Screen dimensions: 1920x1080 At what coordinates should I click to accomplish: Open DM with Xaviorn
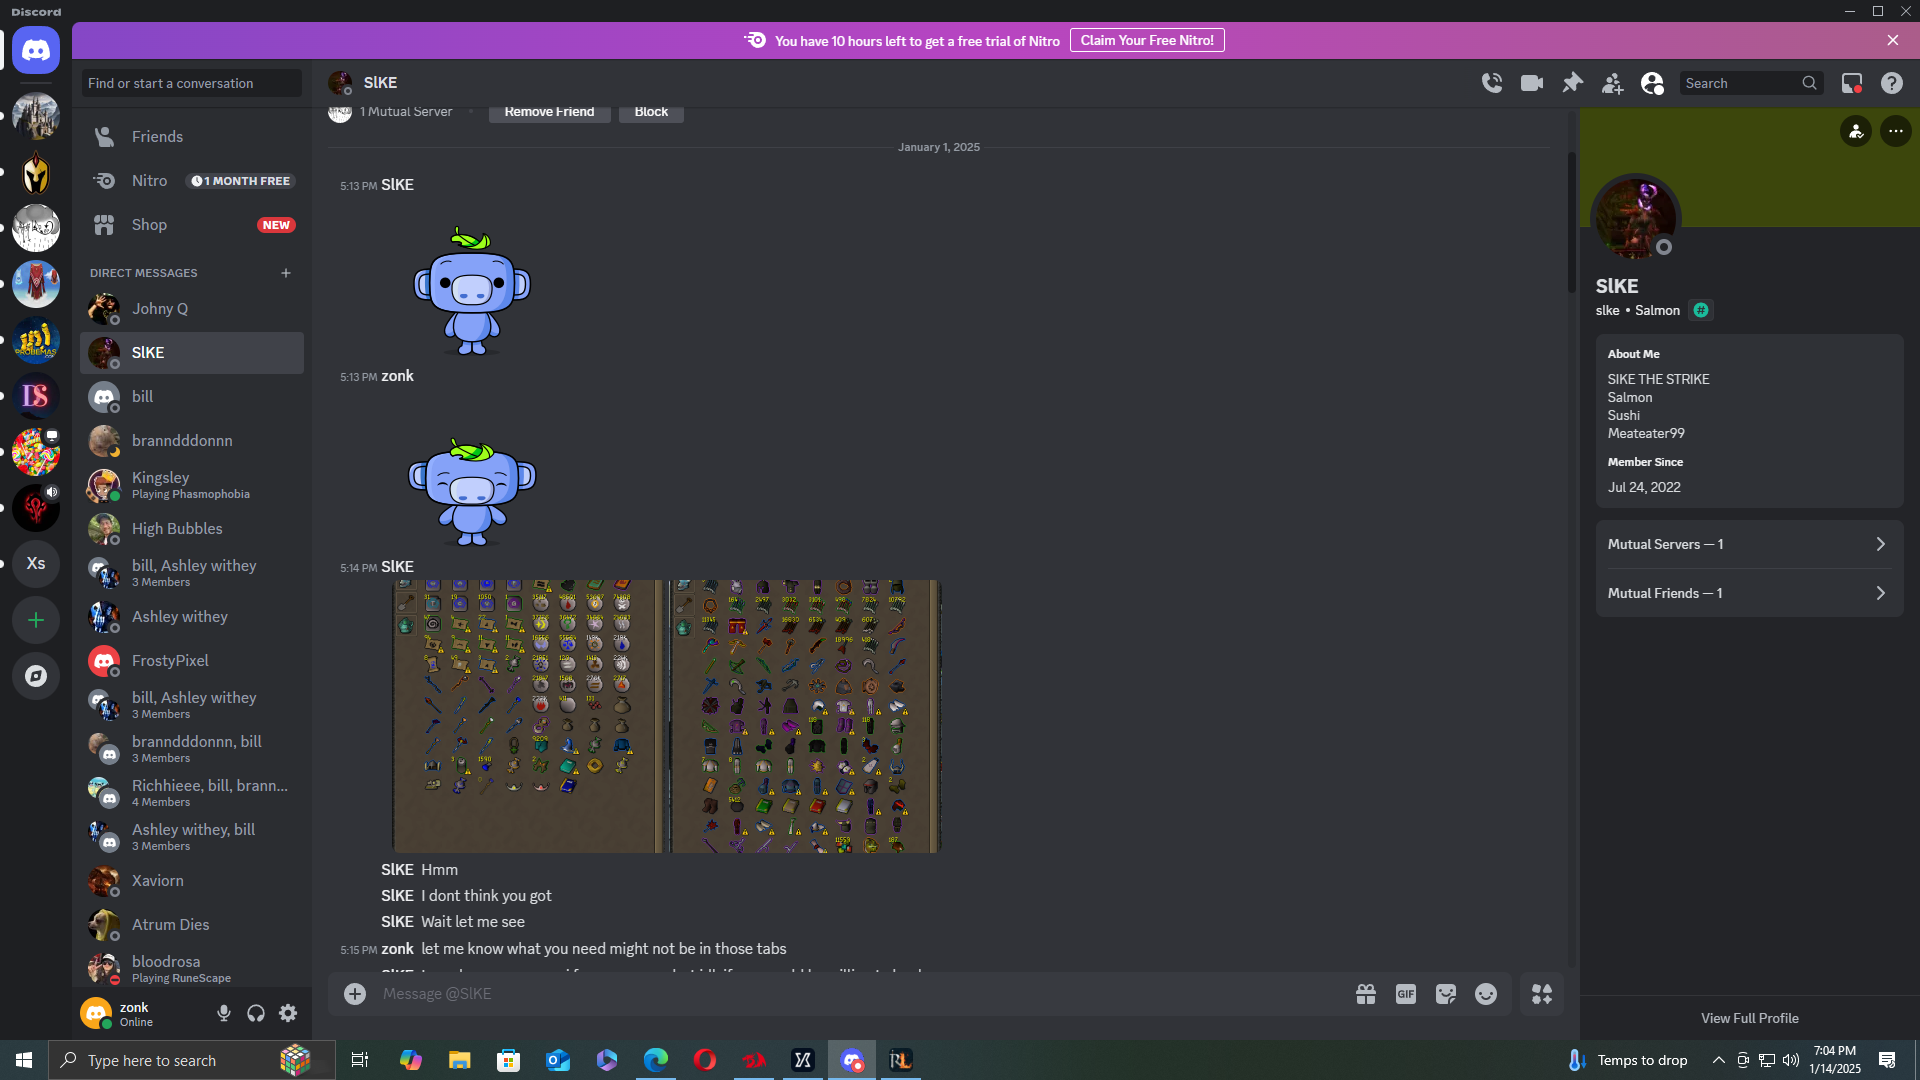click(x=192, y=881)
